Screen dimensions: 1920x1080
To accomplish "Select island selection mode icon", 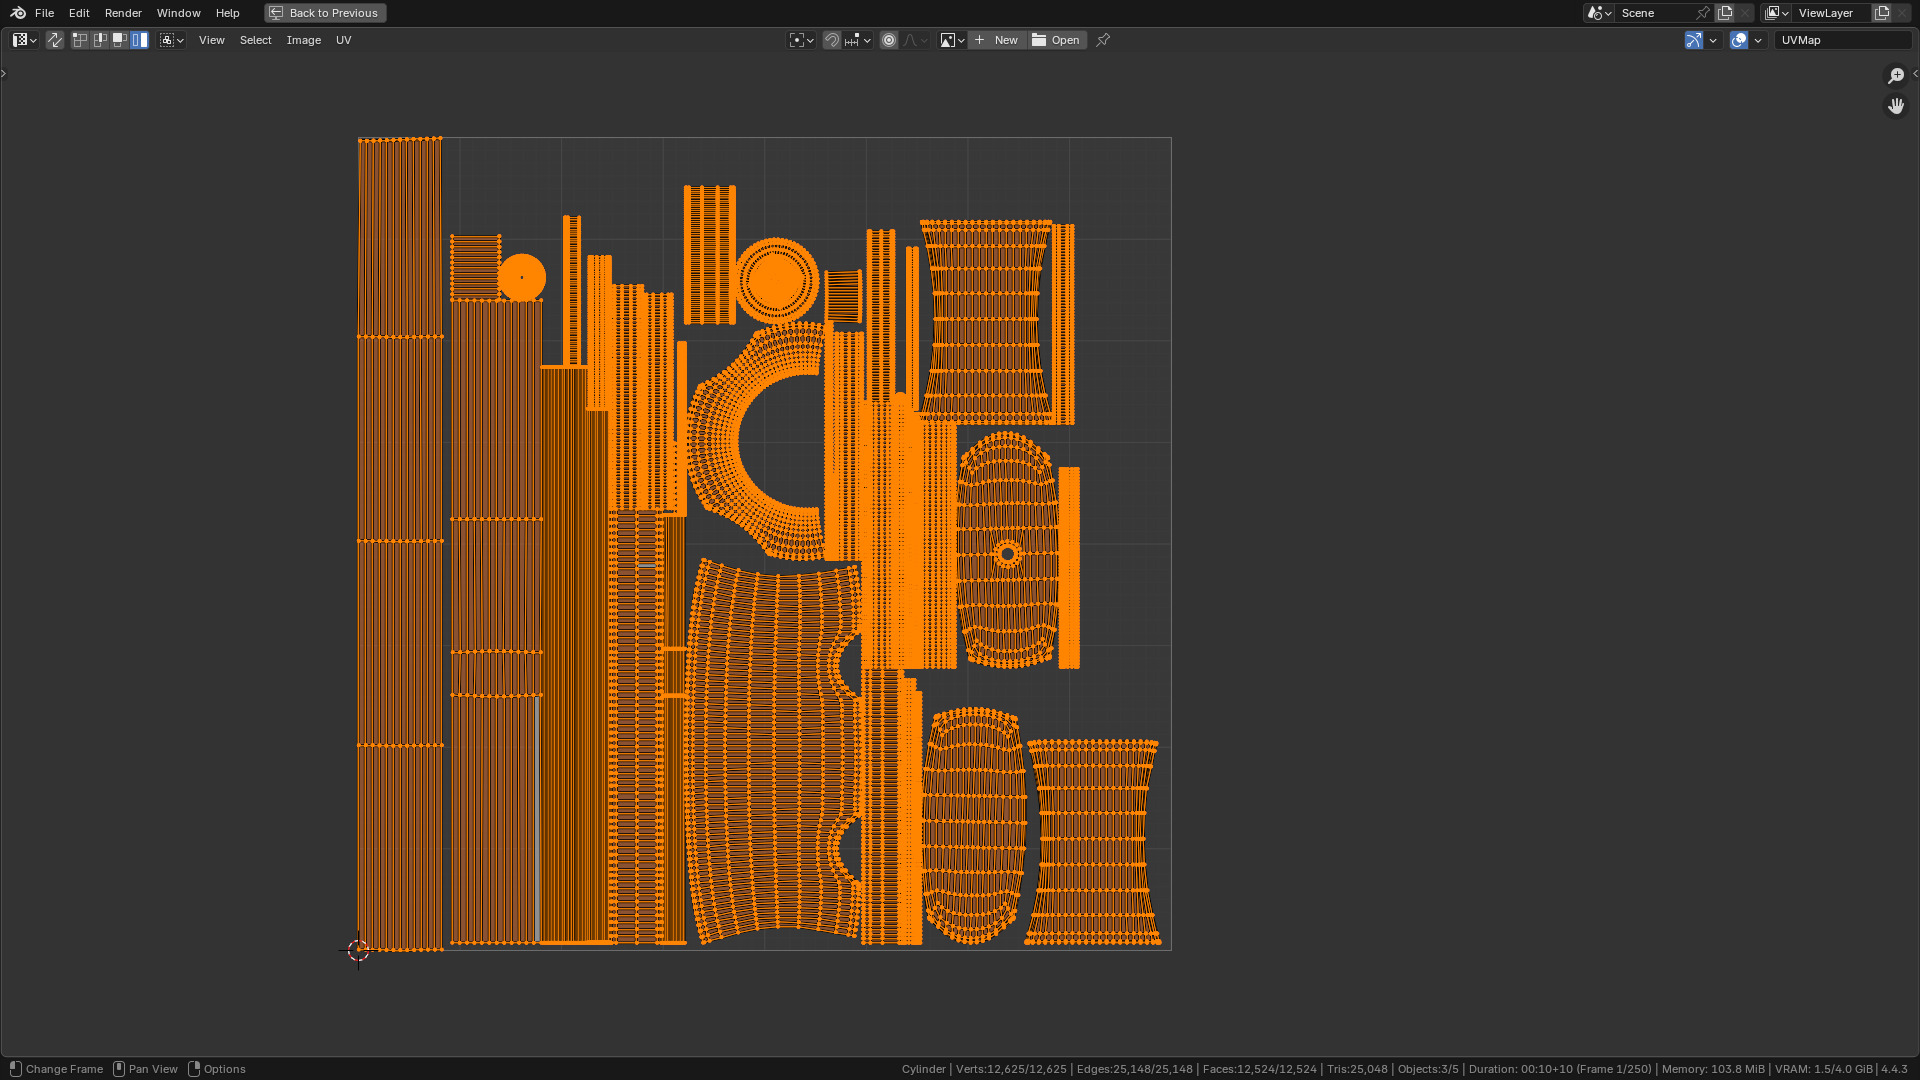I will [x=140, y=40].
